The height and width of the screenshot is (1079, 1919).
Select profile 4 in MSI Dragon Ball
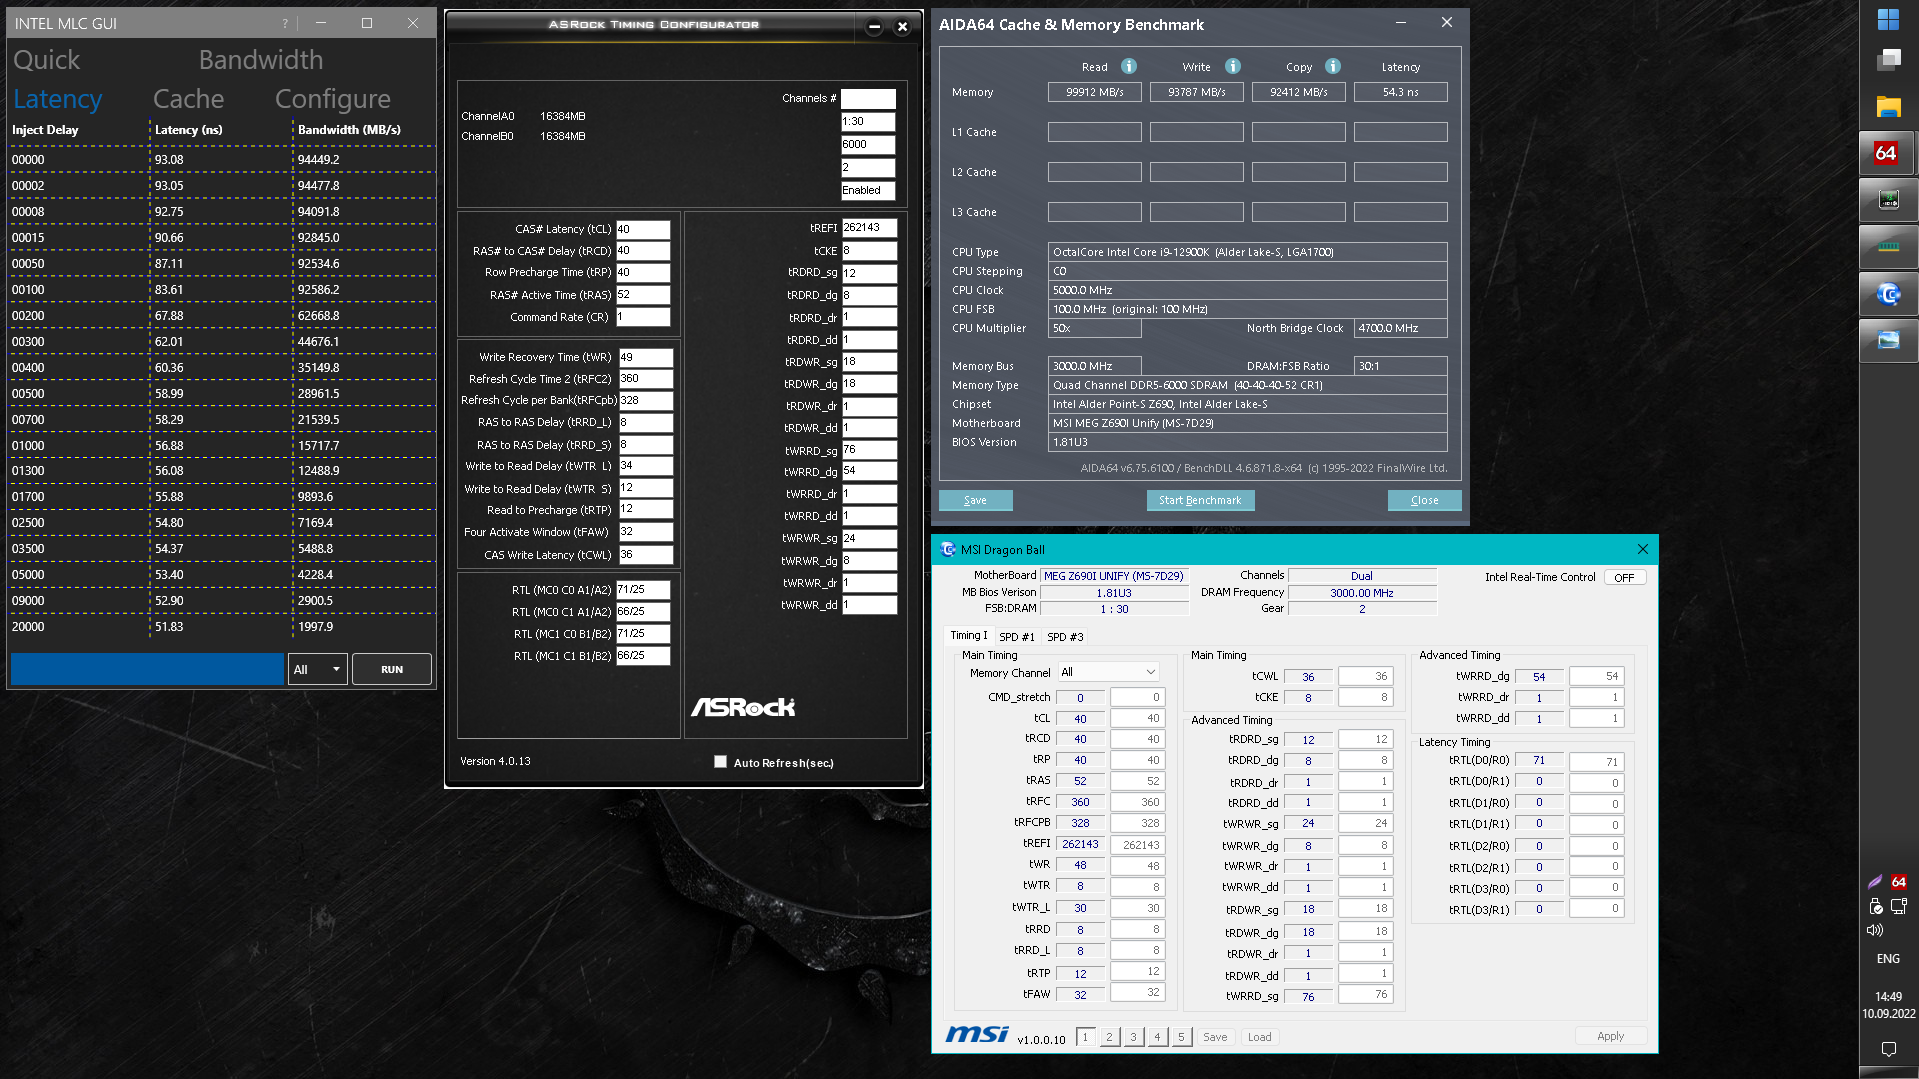point(1157,1037)
